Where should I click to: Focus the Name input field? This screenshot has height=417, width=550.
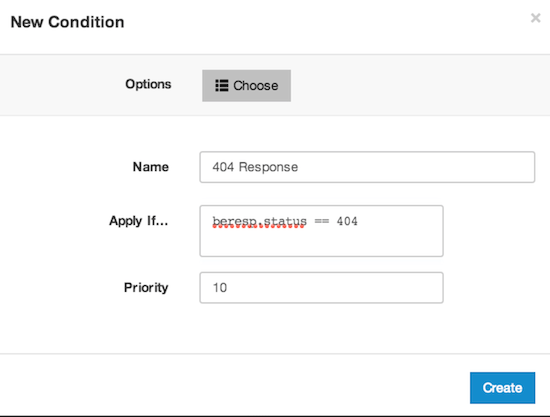[x=367, y=167]
